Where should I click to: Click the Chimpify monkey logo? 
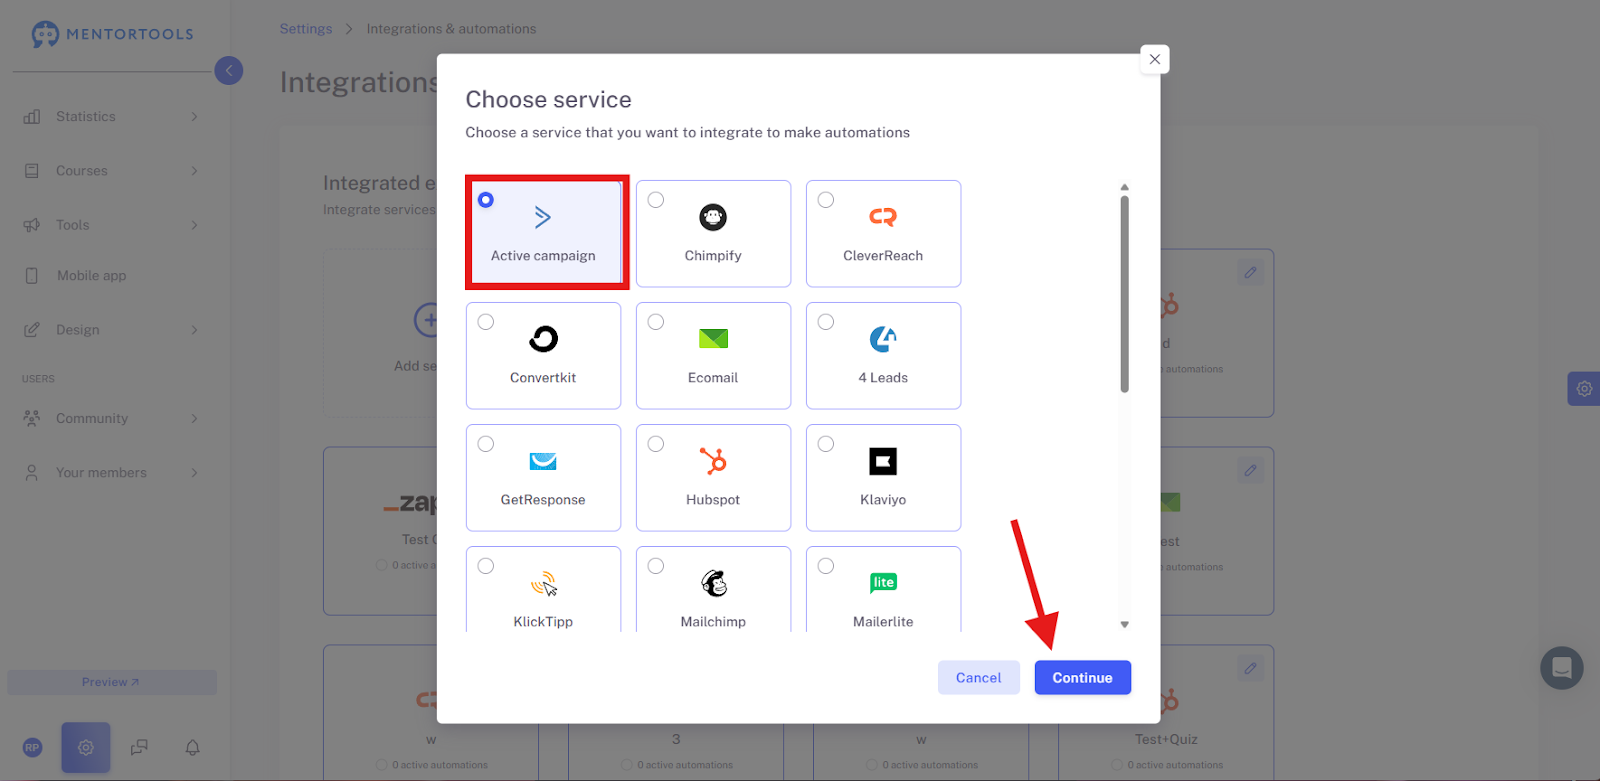(713, 217)
